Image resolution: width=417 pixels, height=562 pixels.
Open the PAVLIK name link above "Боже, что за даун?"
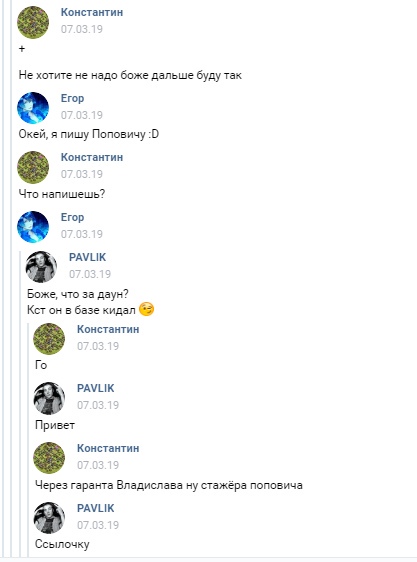coord(87,257)
